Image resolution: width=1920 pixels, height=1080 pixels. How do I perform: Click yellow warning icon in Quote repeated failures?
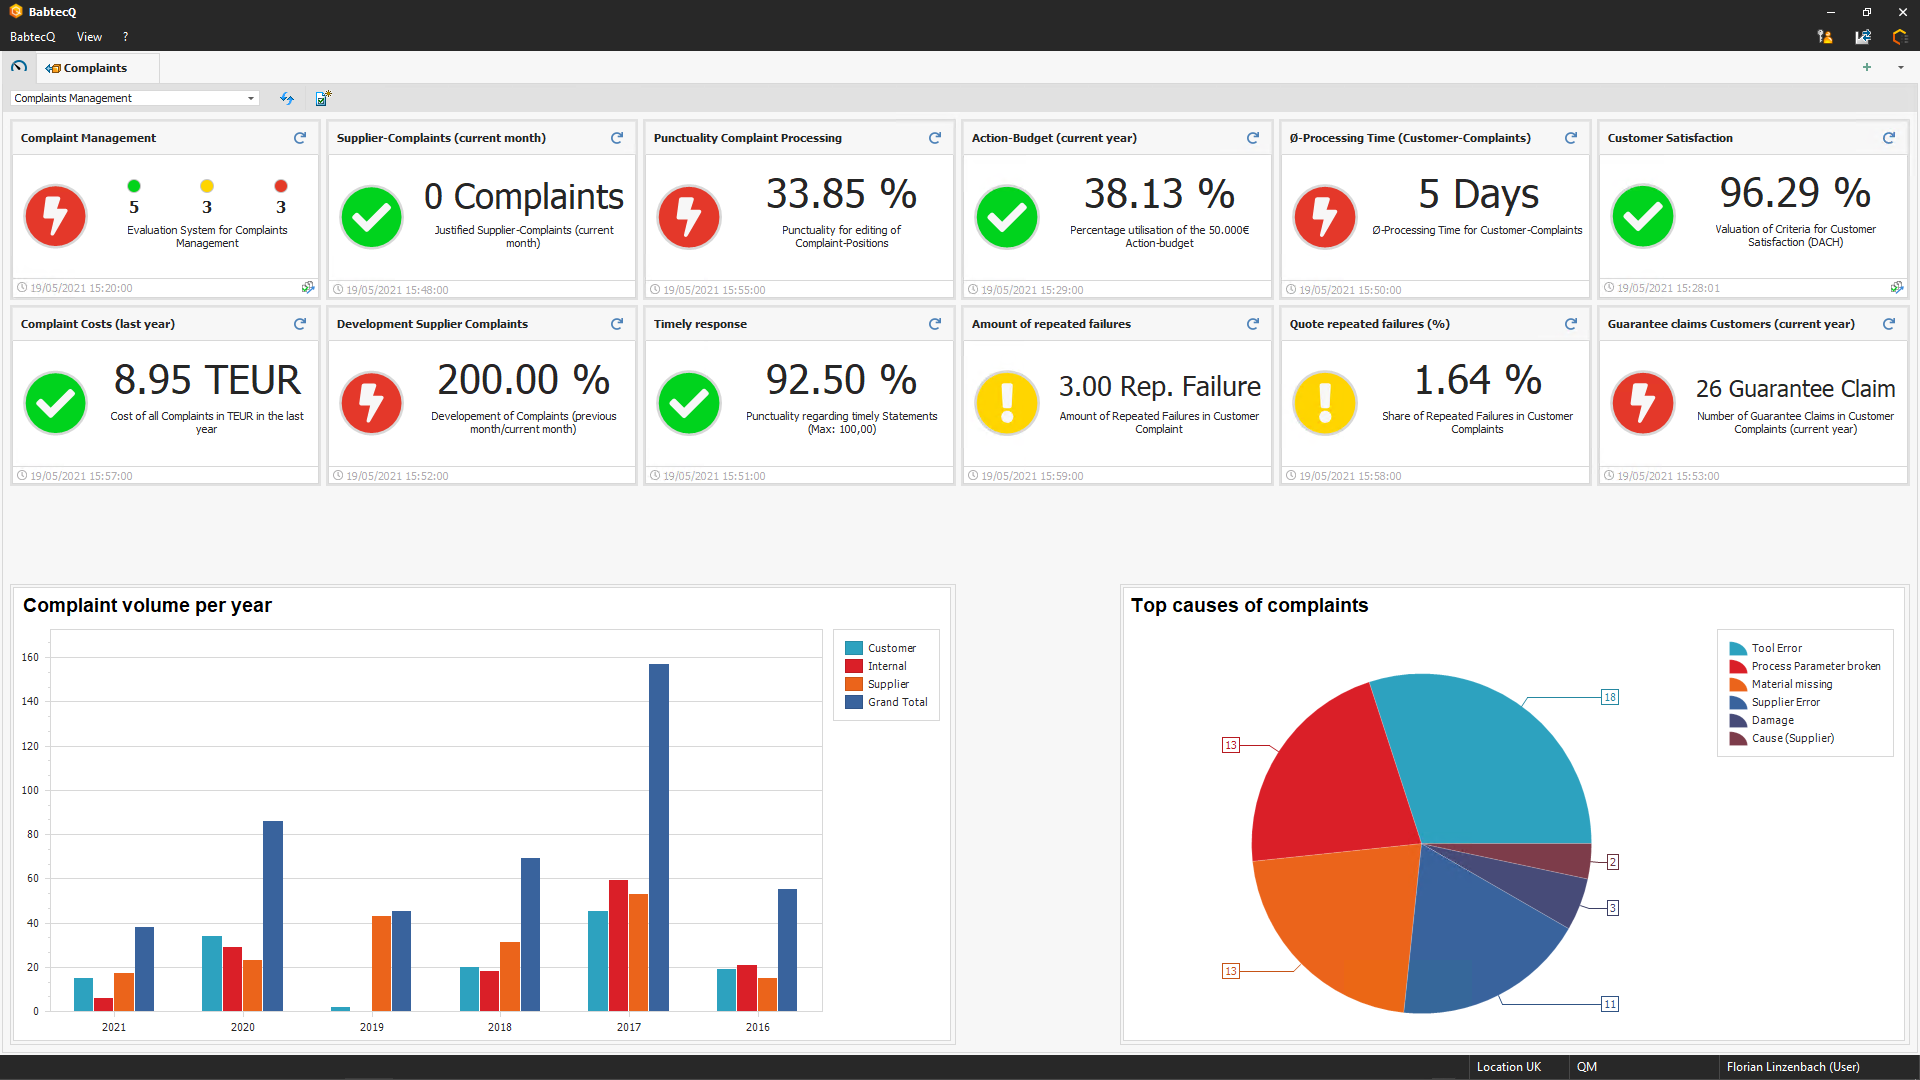pyautogui.click(x=1325, y=402)
